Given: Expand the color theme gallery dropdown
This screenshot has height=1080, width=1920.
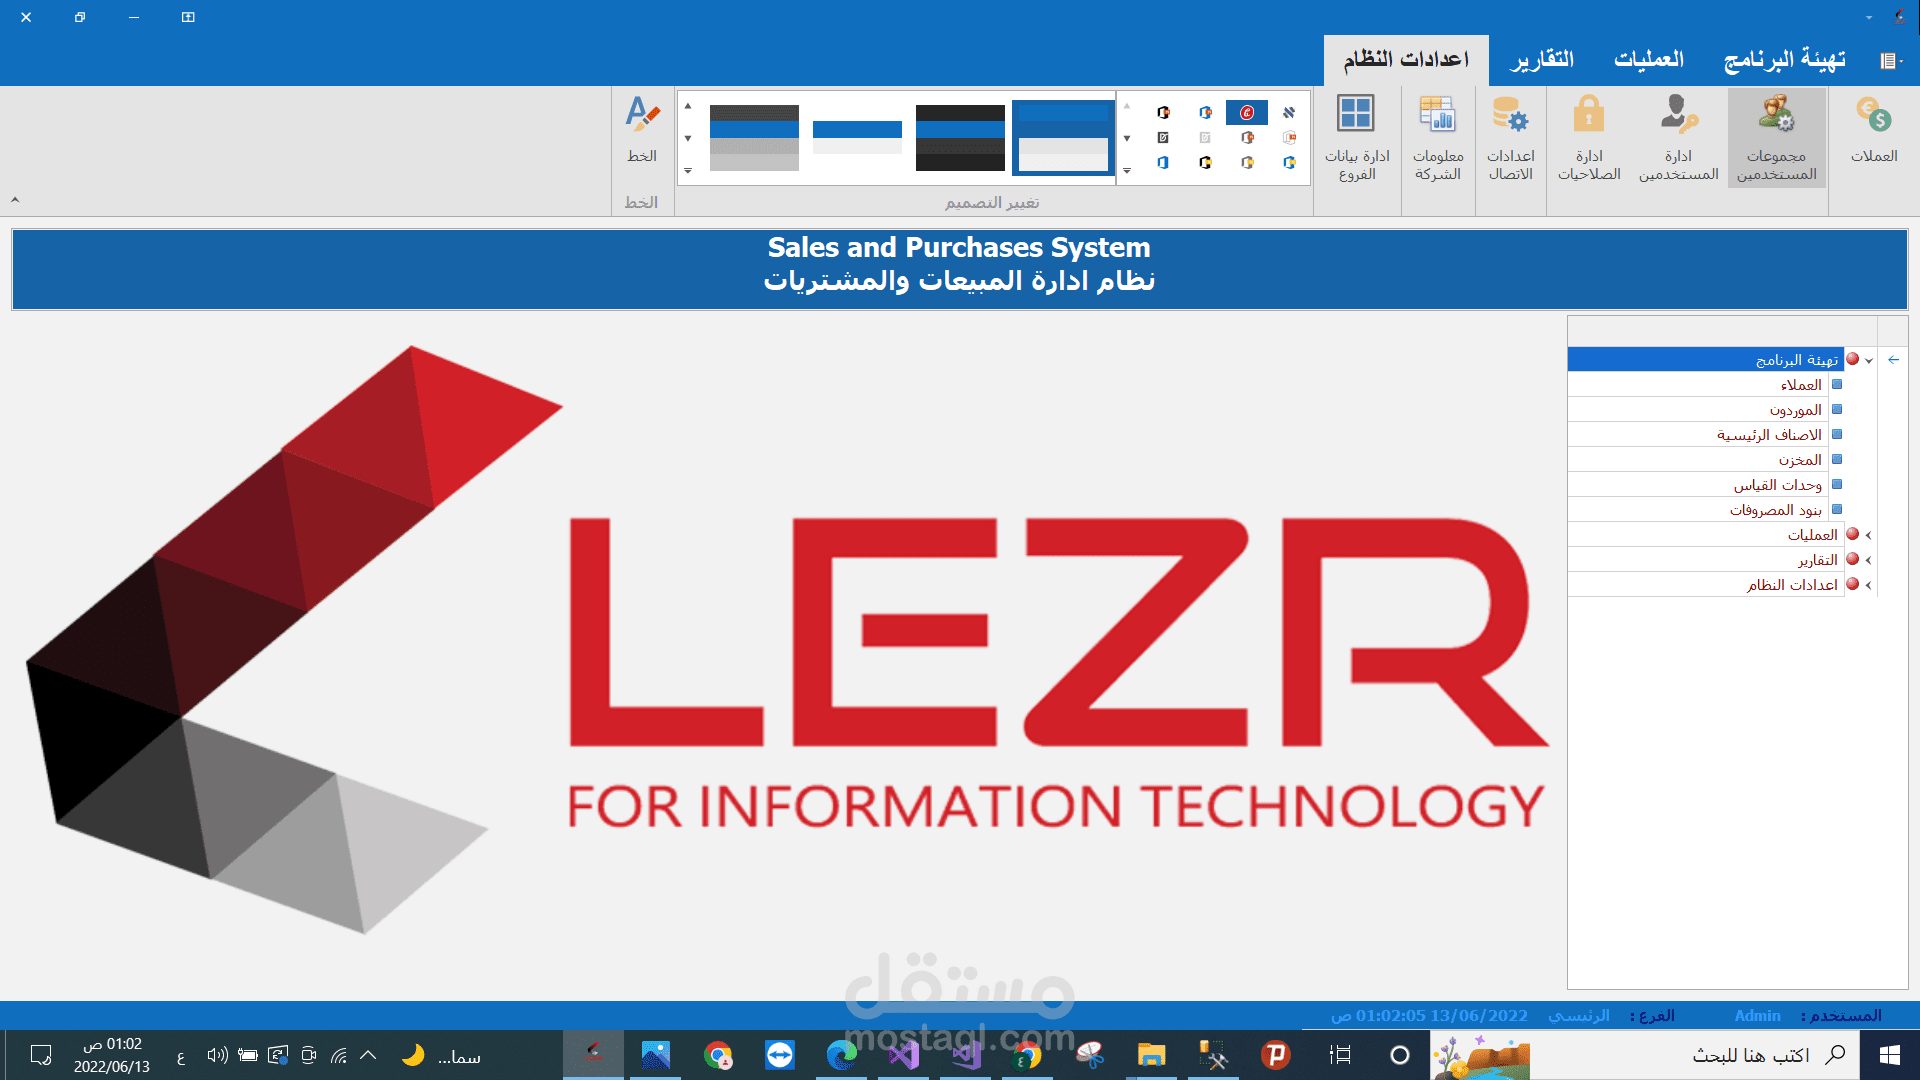Looking at the screenshot, I should click(688, 171).
